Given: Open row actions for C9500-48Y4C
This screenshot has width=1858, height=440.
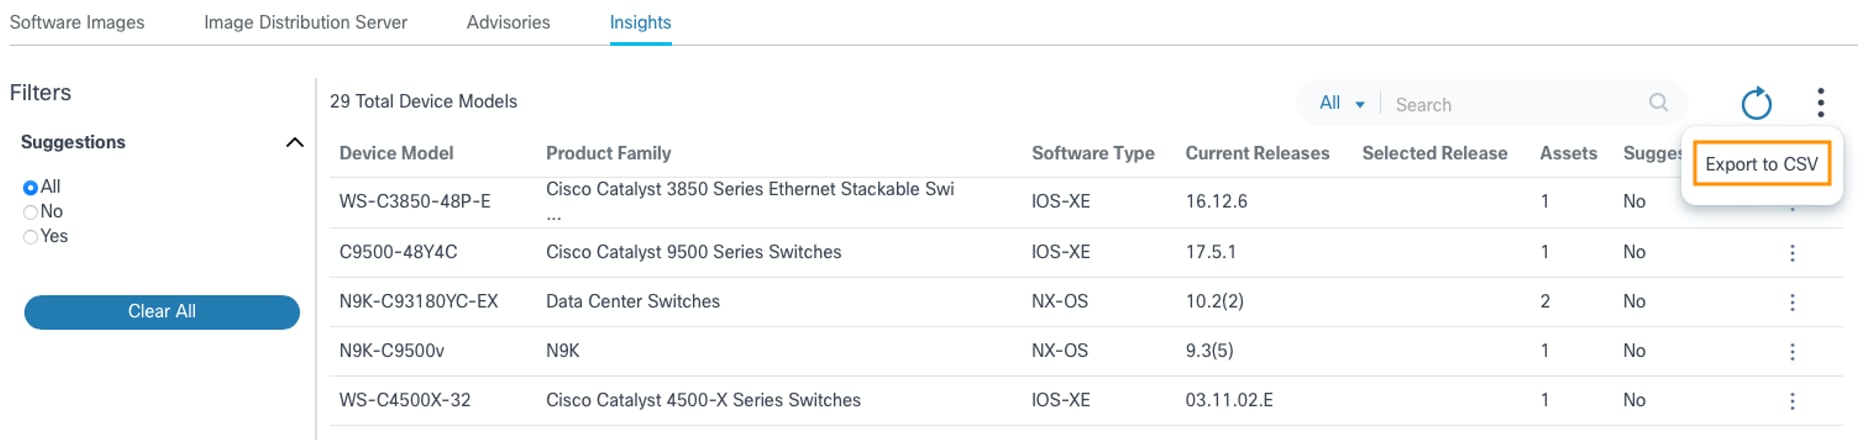Looking at the screenshot, I should 1792,253.
